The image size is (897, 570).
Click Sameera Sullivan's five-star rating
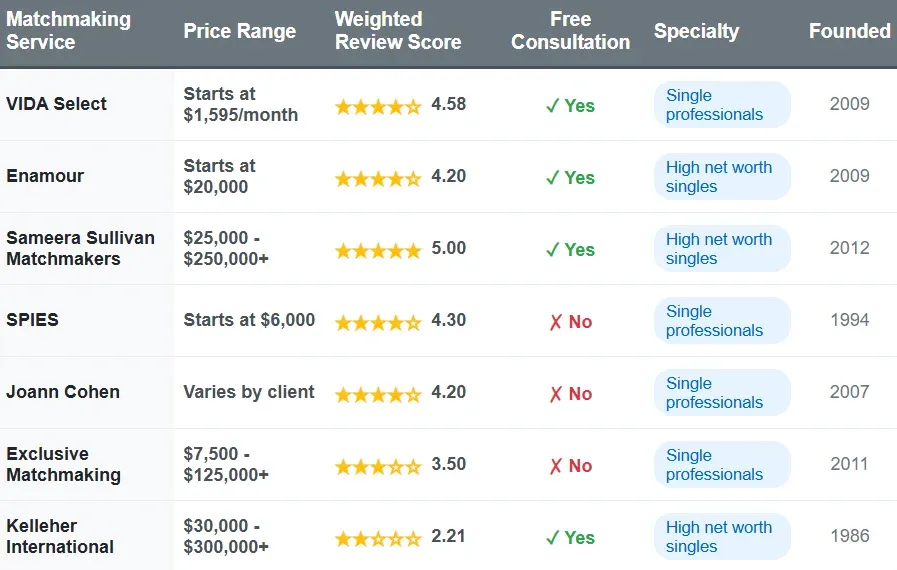[x=378, y=250]
